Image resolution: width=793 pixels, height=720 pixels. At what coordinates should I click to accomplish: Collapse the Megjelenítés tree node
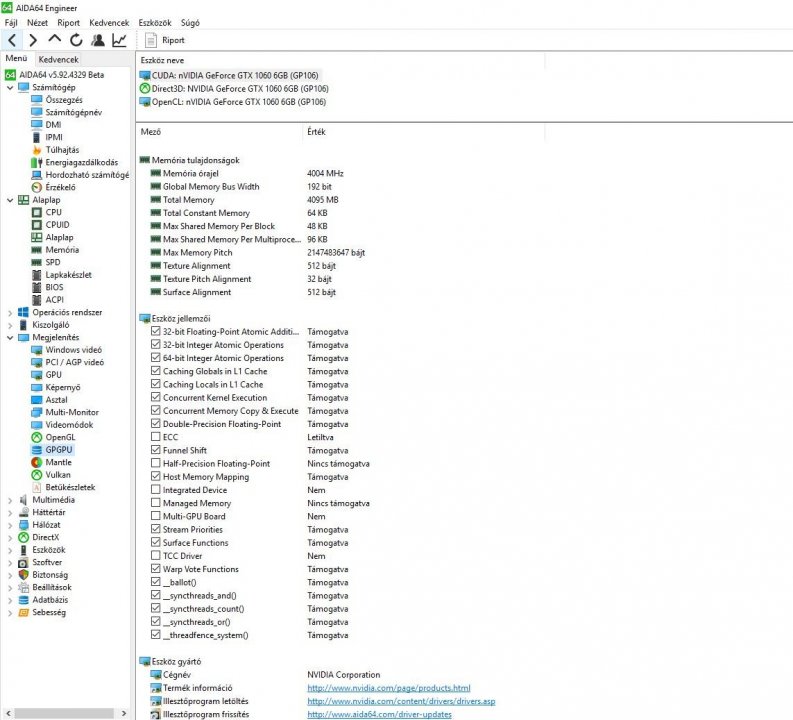click(x=10, y=338)
